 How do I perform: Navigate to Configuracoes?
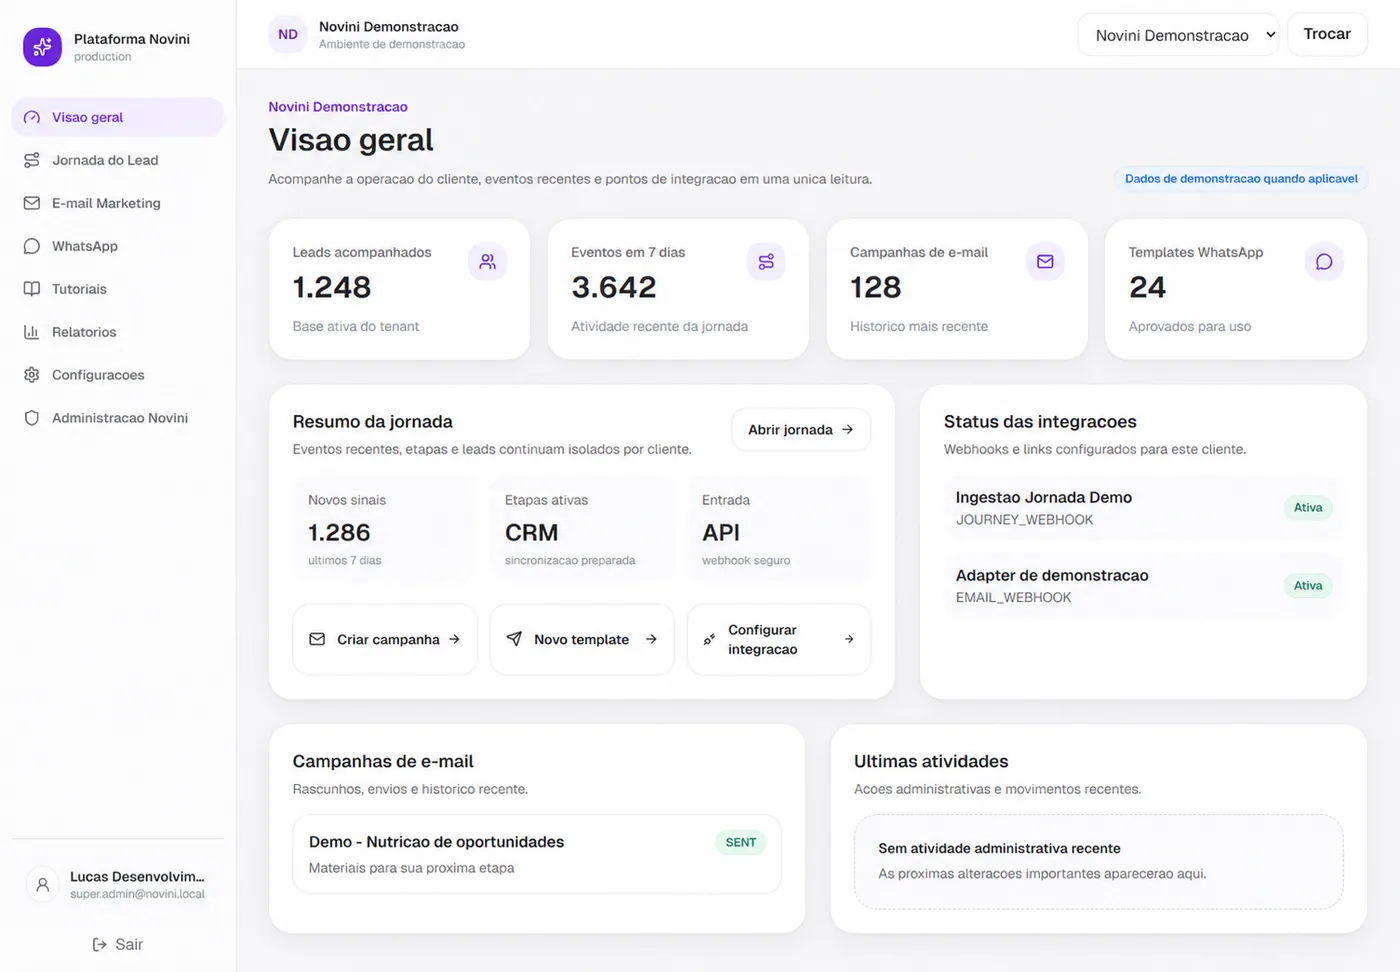click(x=117, y=375)
